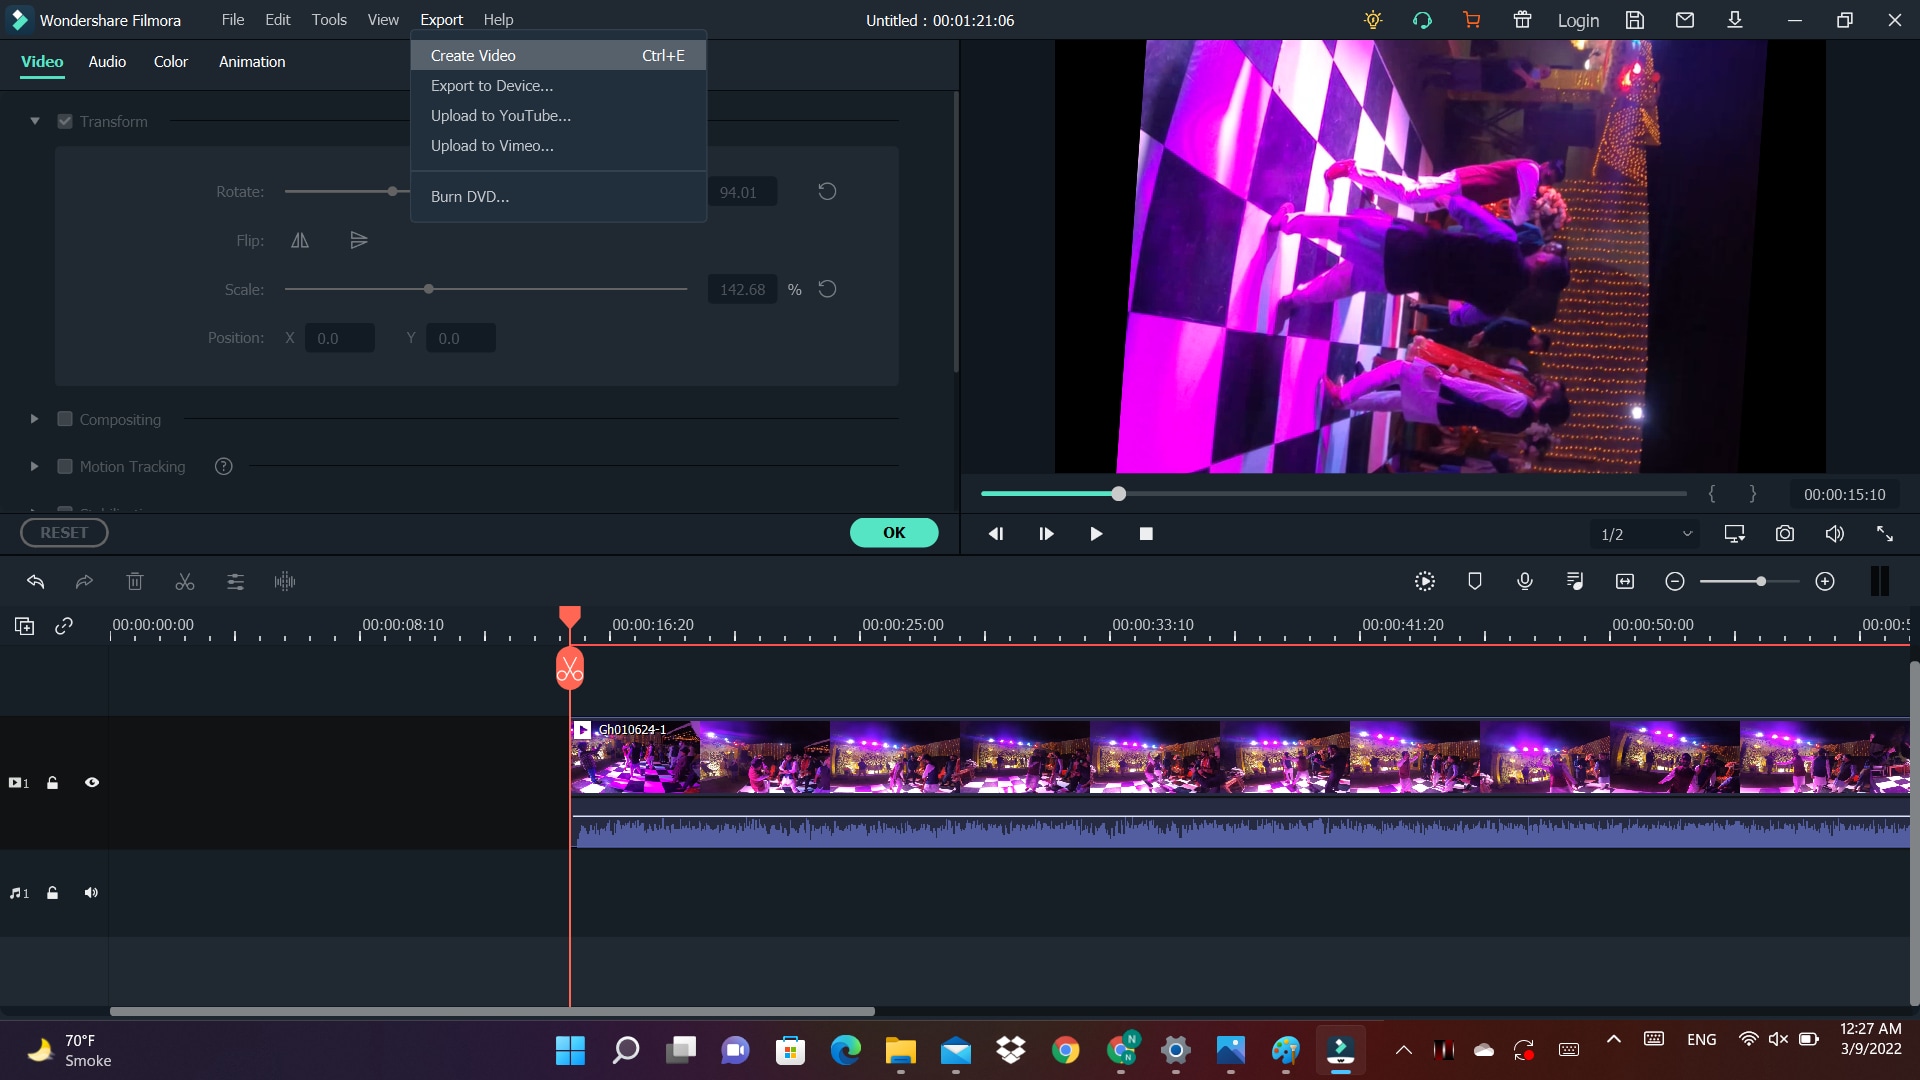Select Upload to Vimeo menu entry
This screenshot has width=1920, height=1080.
(x=558, y=146)
